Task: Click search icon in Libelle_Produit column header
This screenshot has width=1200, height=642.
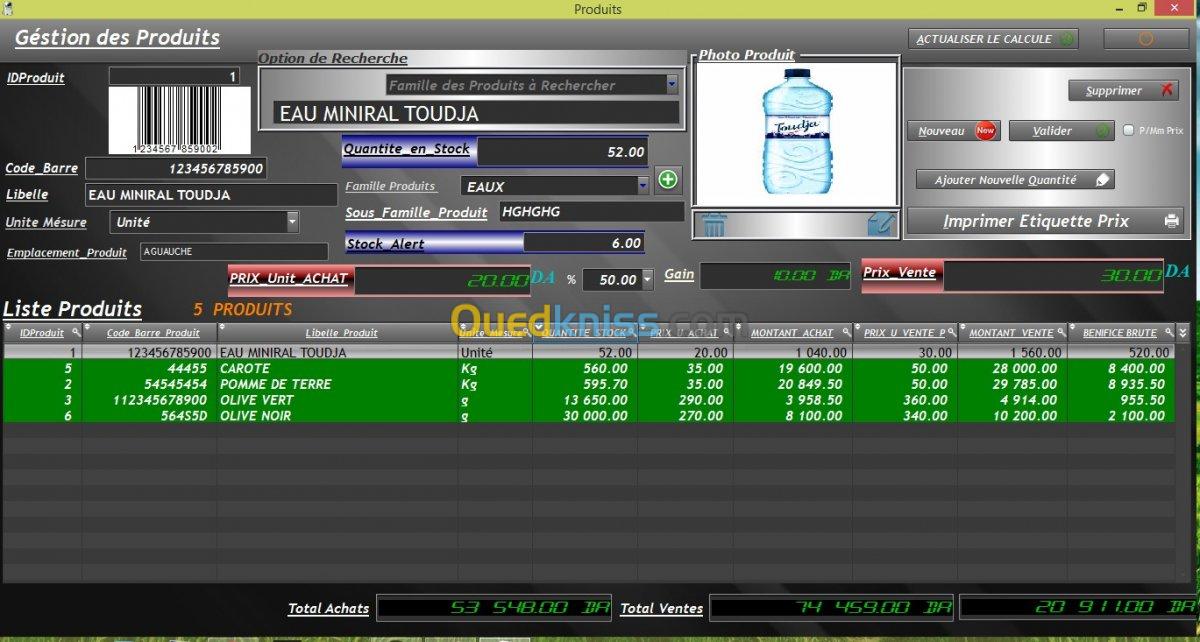Action: coord(448,332)
